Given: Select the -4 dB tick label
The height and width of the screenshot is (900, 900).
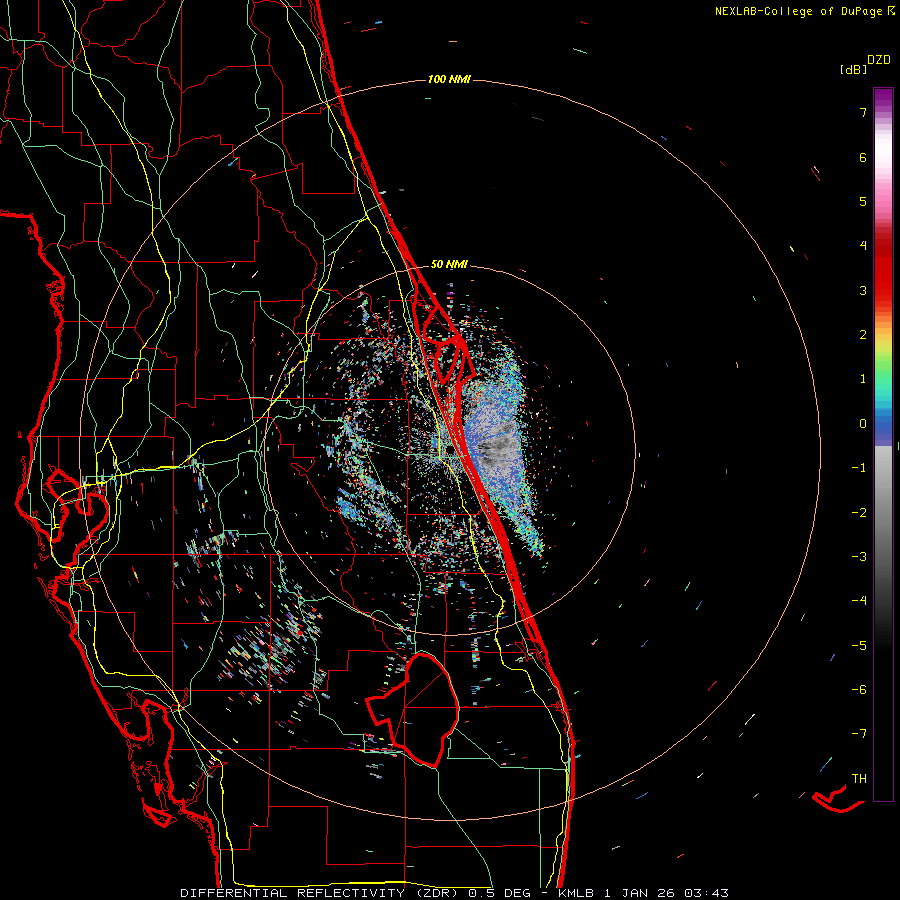Looking at the screenshot, I should click(859, 601).
